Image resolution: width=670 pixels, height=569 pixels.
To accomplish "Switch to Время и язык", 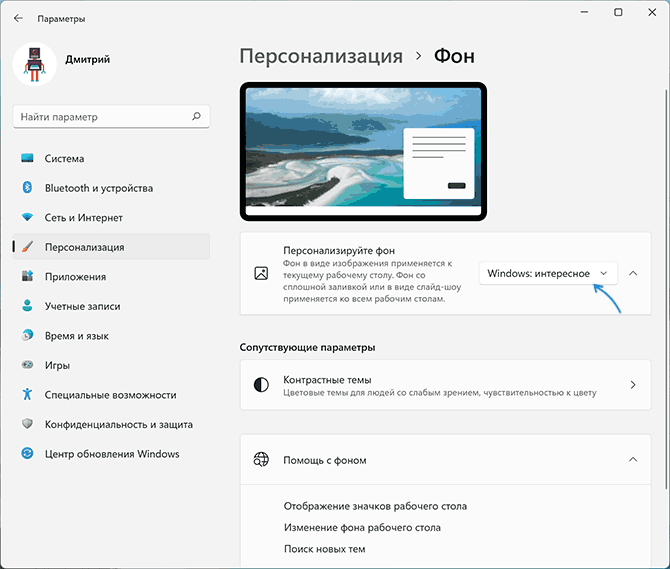I will click(111, 335).
